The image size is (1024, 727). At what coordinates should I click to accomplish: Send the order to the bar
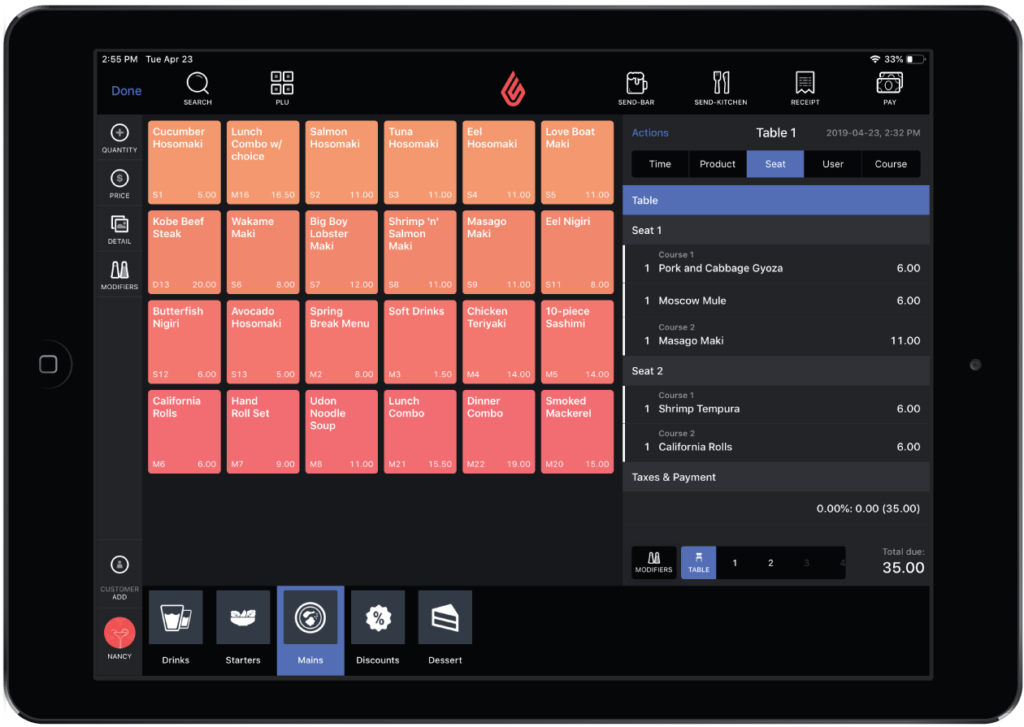[x=636, y=88]
